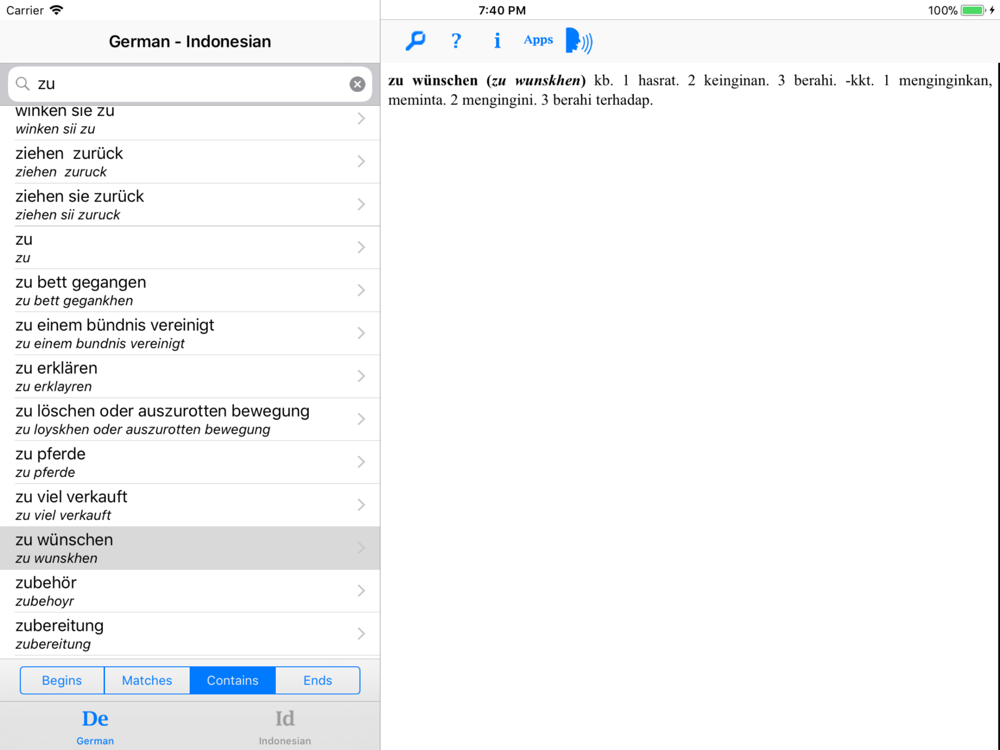The image size is (1000, 750).
Task: Open entry 'zu bett gegangen'
Action: pyautogui.click(x=190, y=290)
